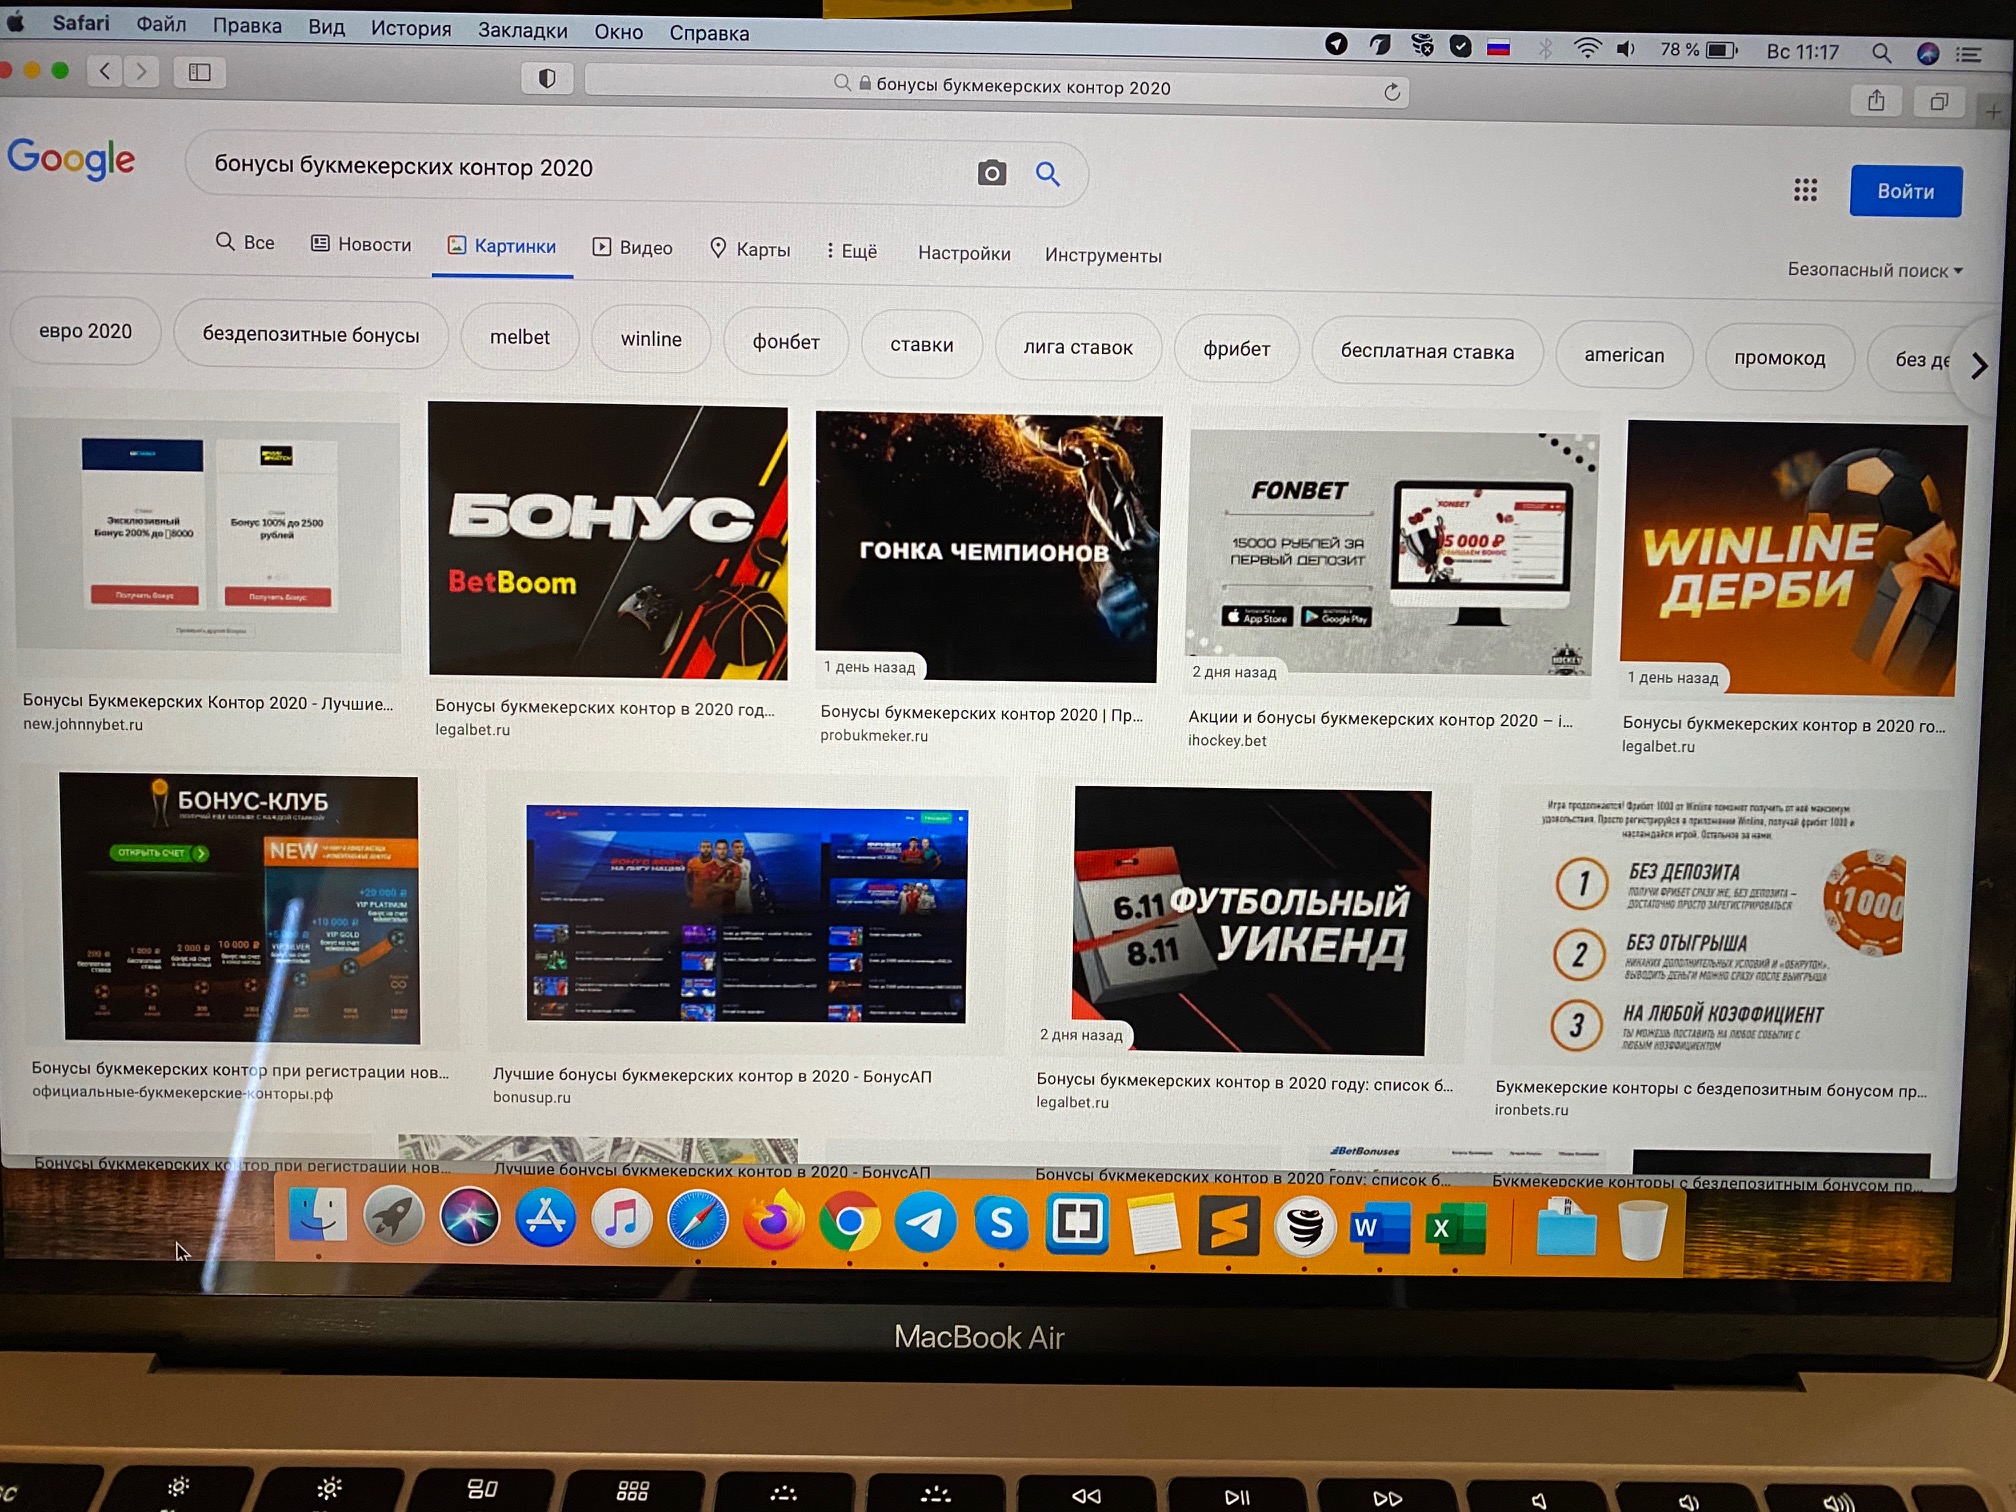Screen dimensions: 2016x1512
Task: Switch to the Карты tab
Action: tap(749, 249)
